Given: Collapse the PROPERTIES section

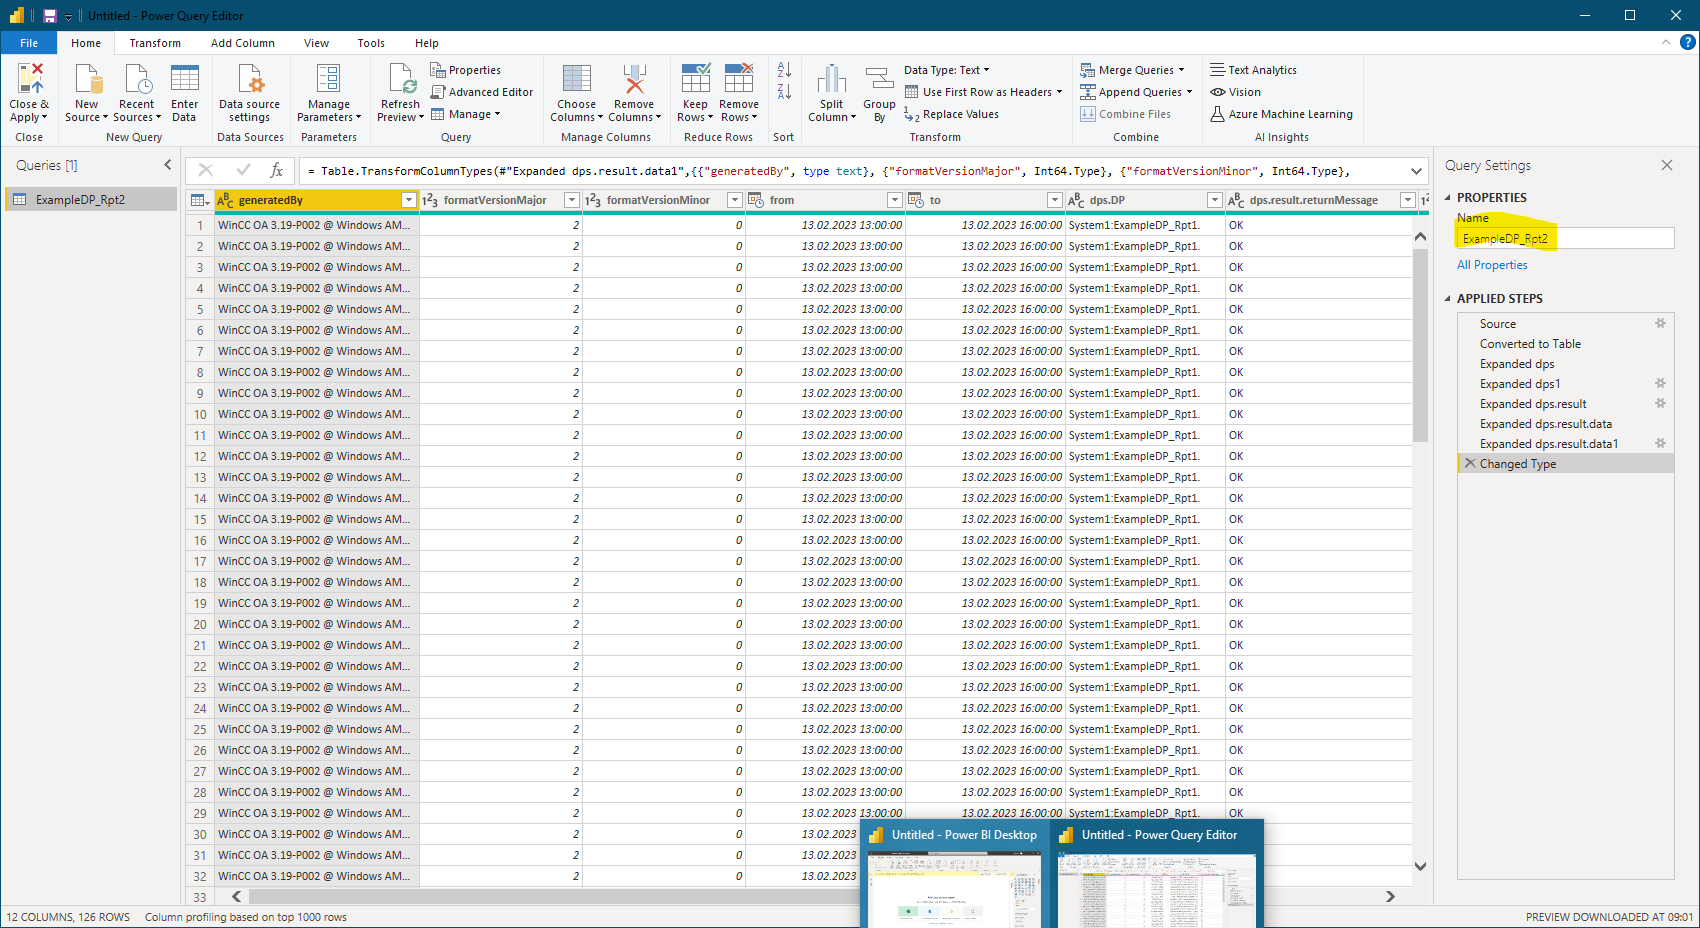Looking at the screenshot, I should [x=1447, y=197].
